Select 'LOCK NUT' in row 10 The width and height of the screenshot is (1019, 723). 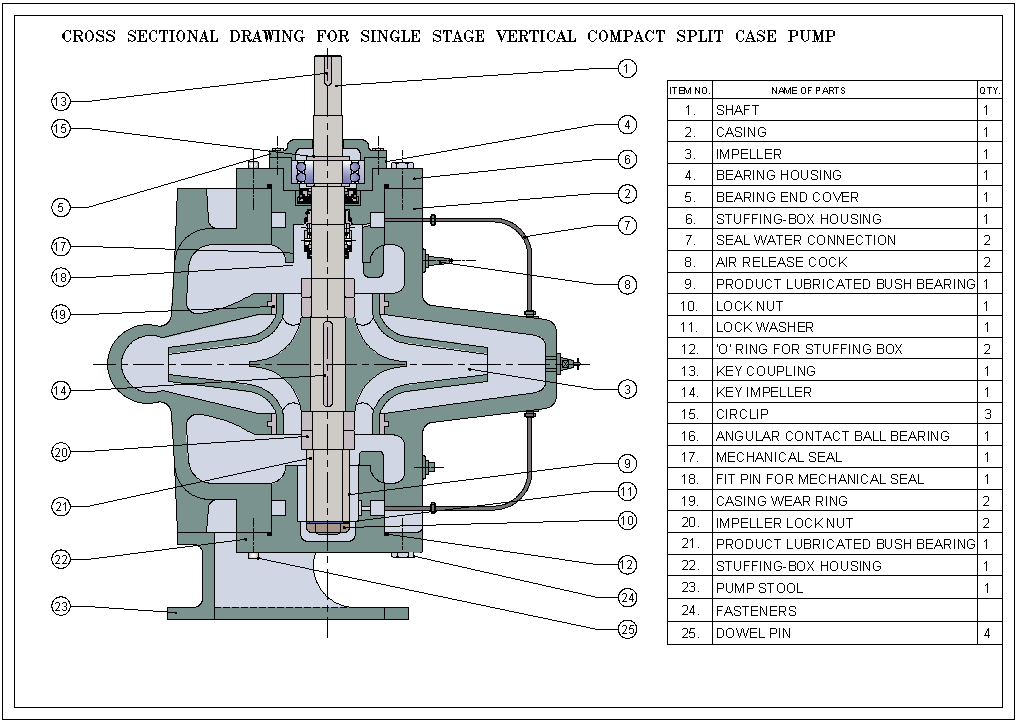pos(749,306)
